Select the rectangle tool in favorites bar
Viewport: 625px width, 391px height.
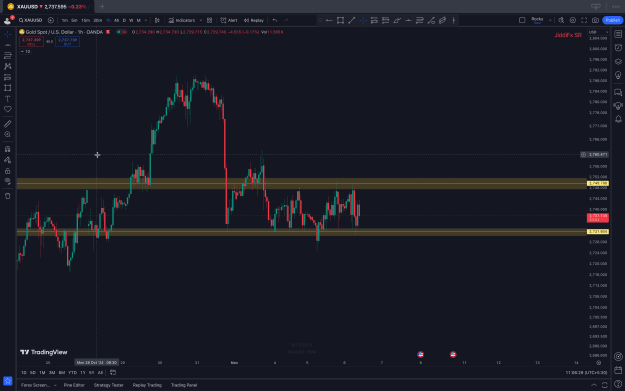click(340, 20)
